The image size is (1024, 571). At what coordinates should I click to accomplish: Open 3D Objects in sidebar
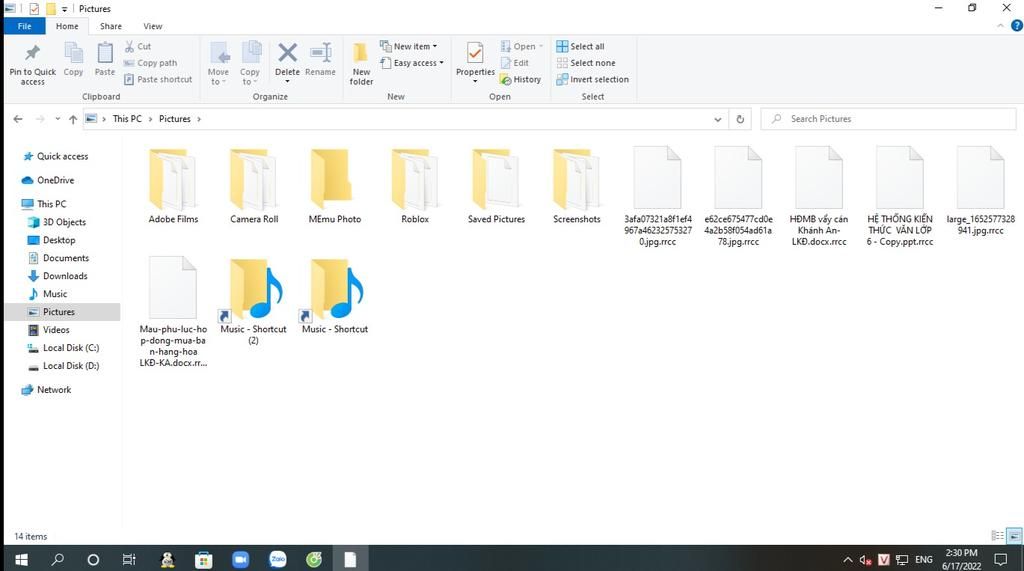pyautogui.click(x=57, y=222)
